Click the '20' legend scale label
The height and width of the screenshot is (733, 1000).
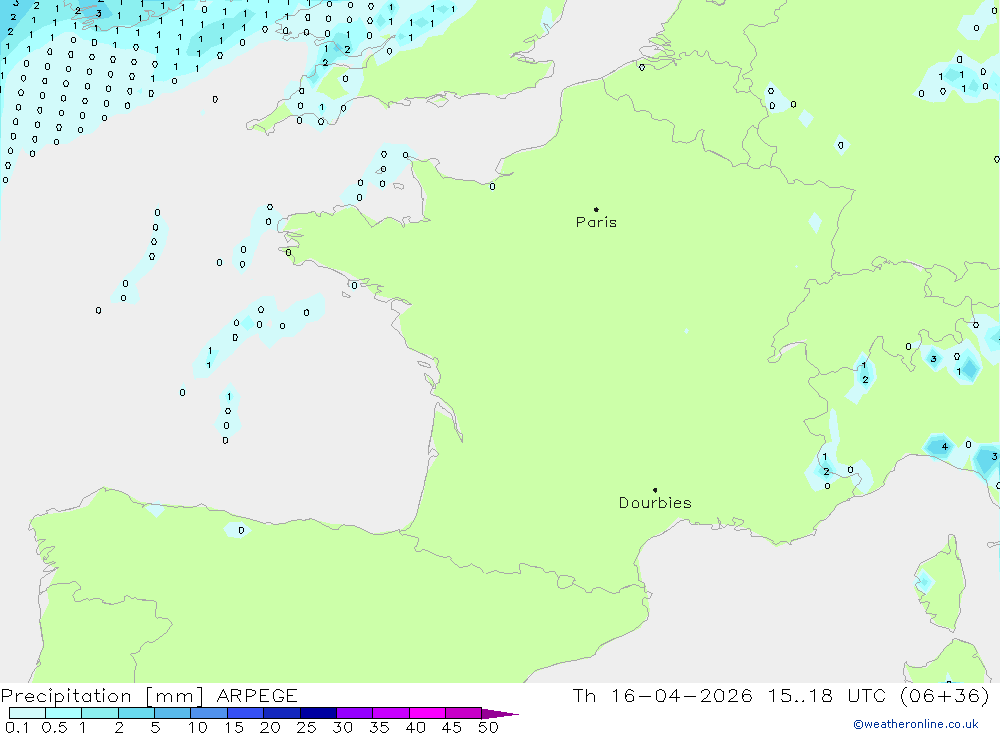(270, 727)
